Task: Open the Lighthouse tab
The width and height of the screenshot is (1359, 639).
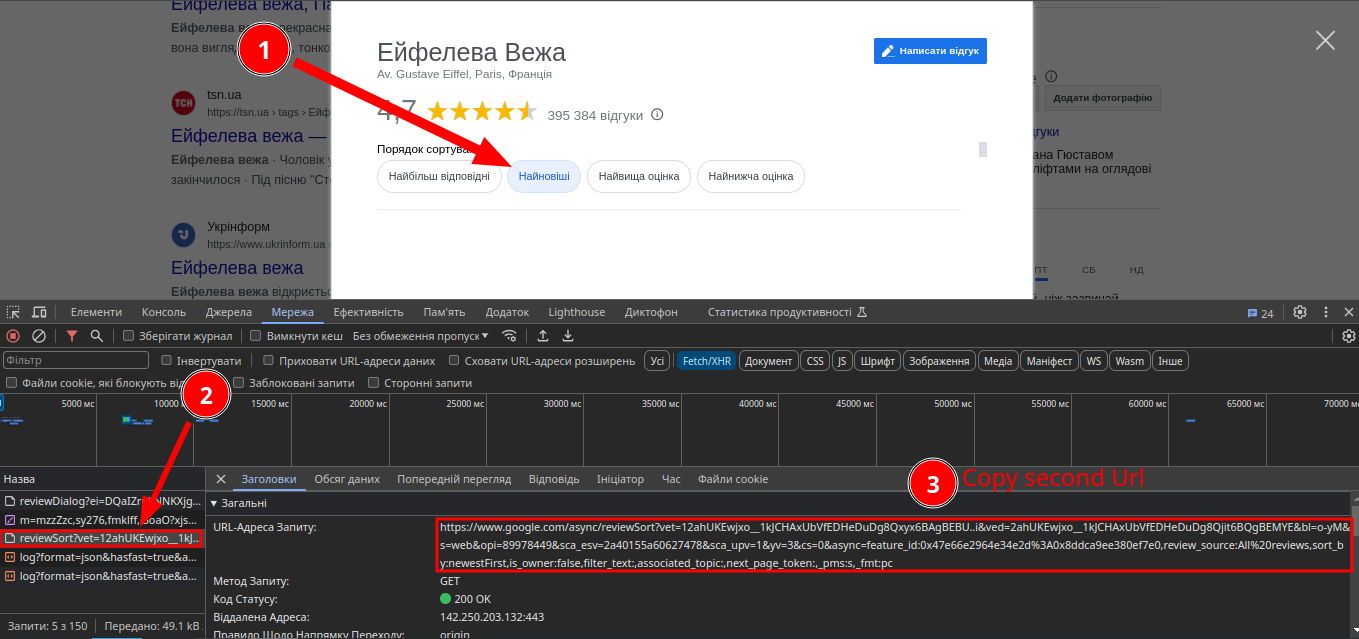Action: click(577, 312)
